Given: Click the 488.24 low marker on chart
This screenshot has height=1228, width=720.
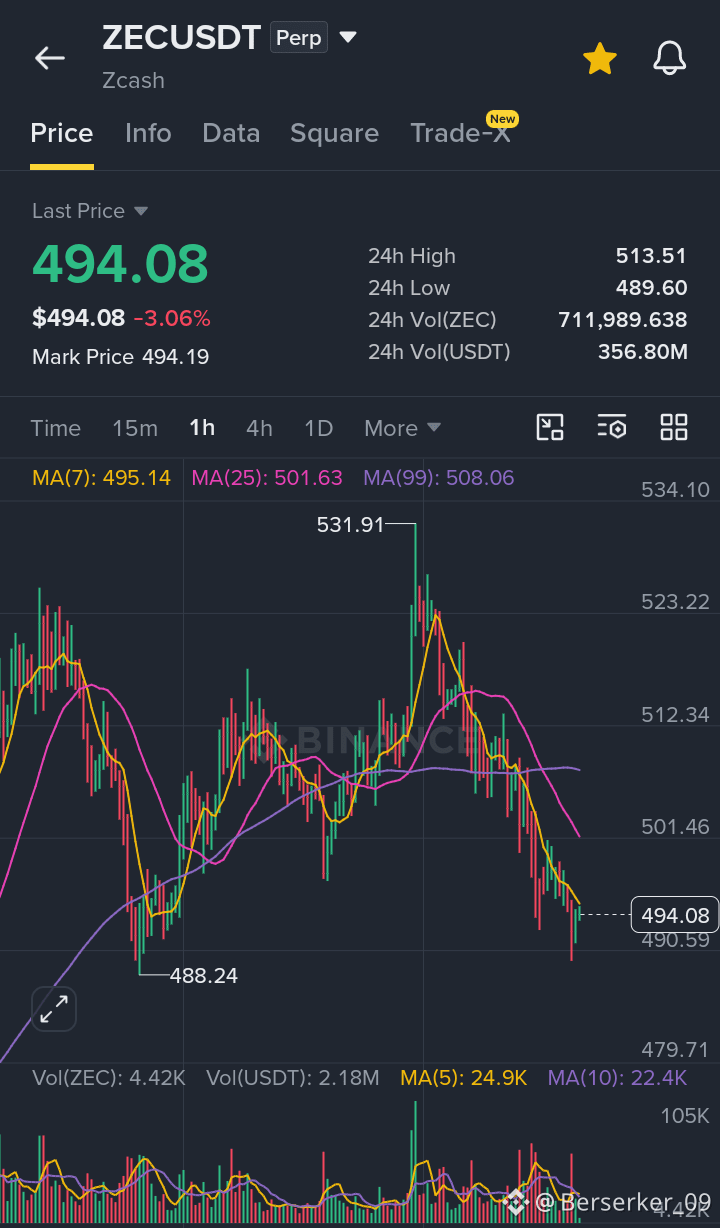Looking at the screenshot, I should (x=204, y=976).
